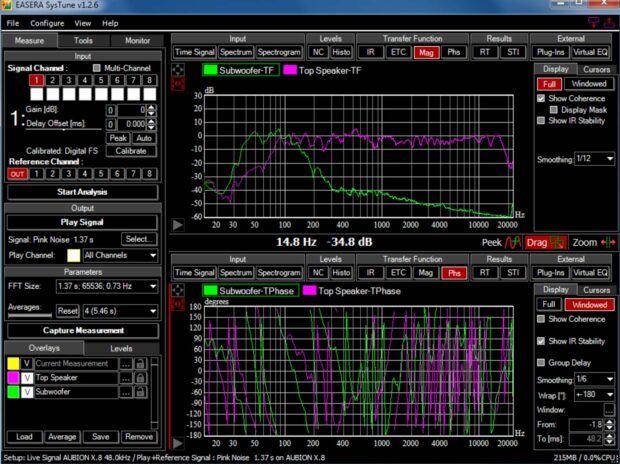
Task: Click the EASERA SysTune title bar app icon
Action: coord(7,5)
